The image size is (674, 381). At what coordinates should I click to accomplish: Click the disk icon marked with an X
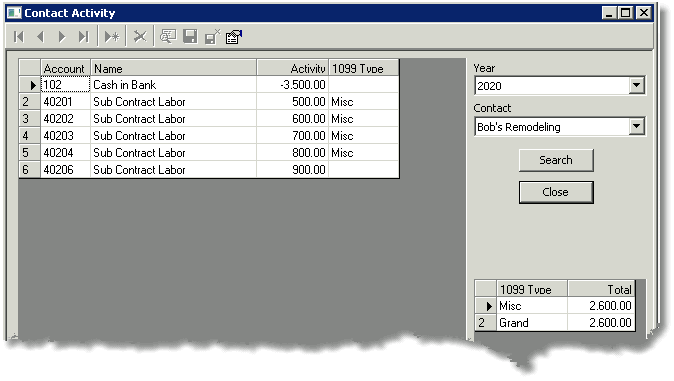[212, 37]
